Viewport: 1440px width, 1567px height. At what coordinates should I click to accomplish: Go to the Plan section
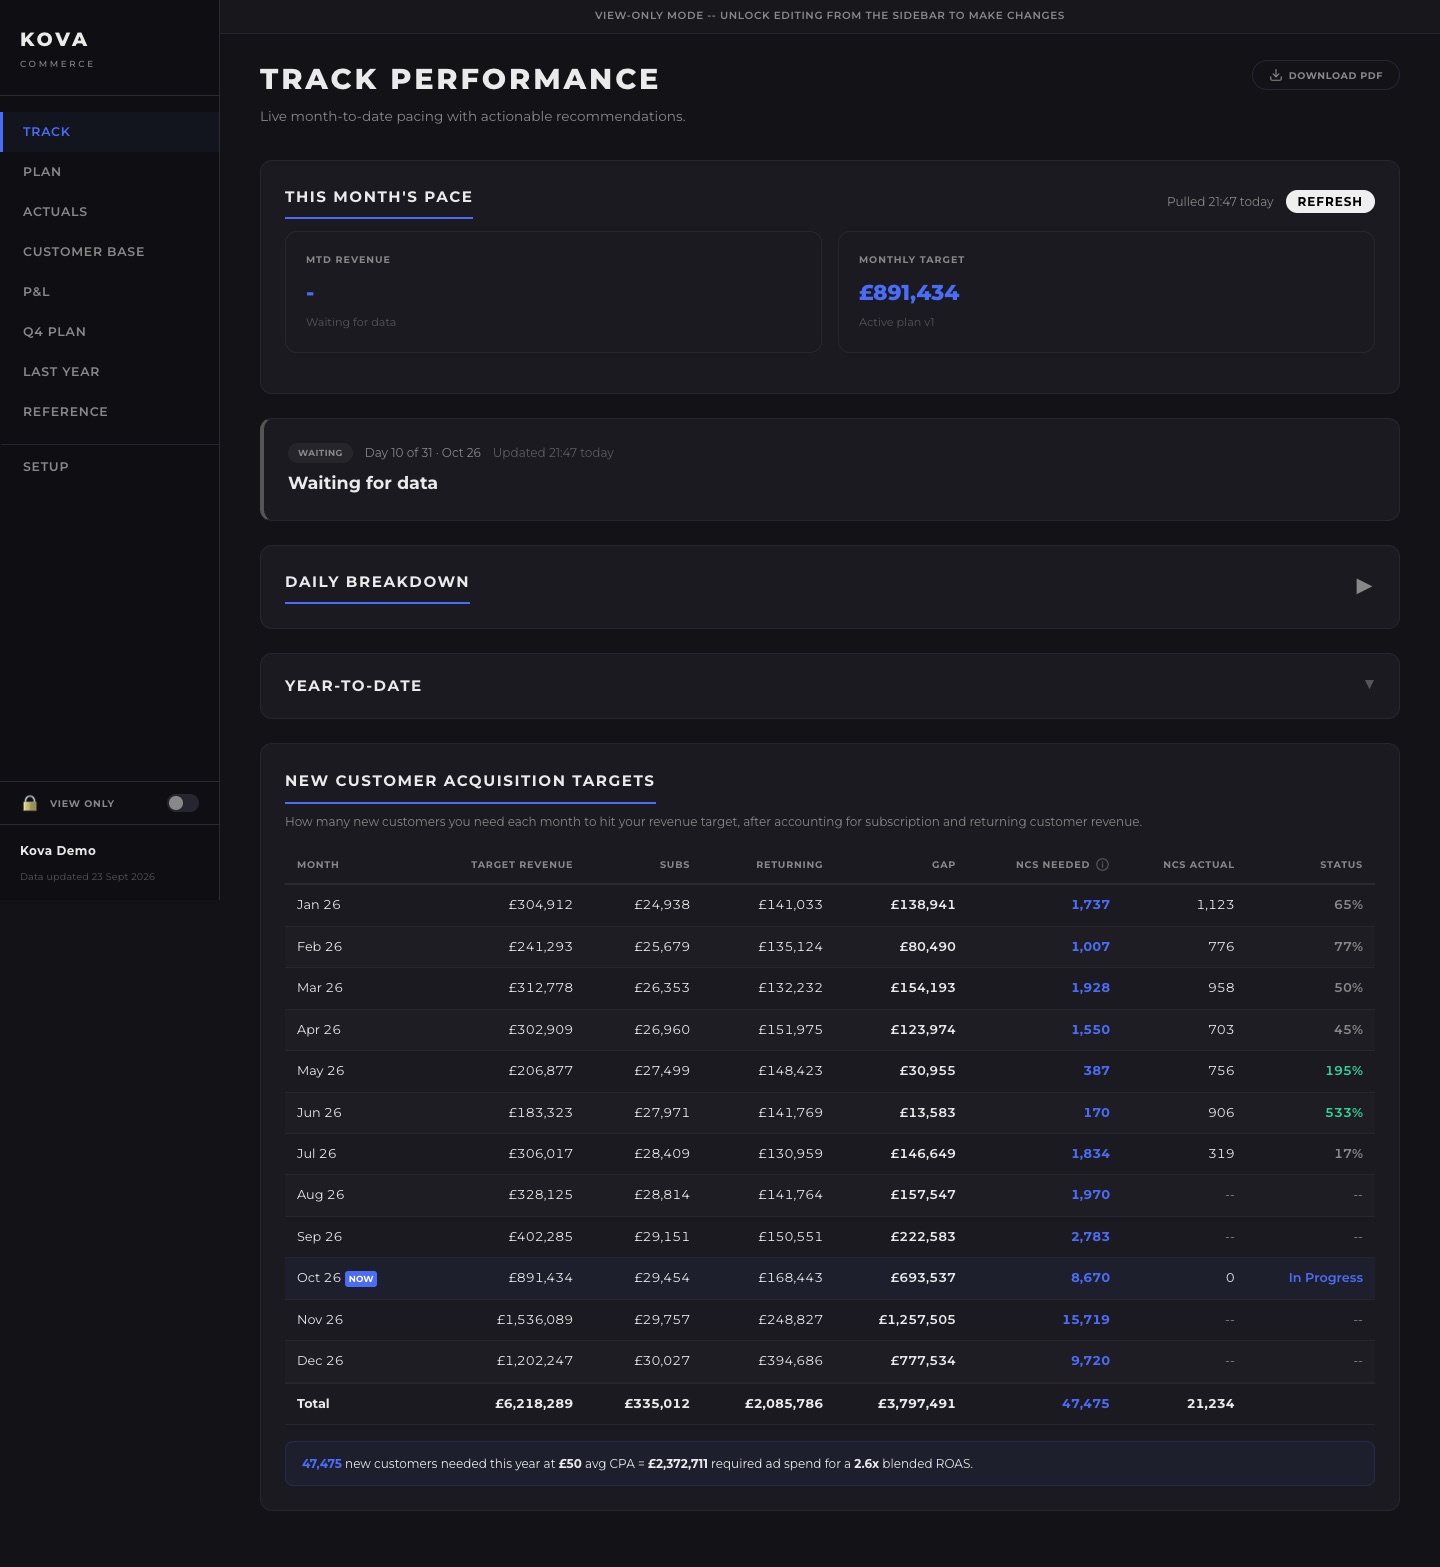click(x=110, y=172)
